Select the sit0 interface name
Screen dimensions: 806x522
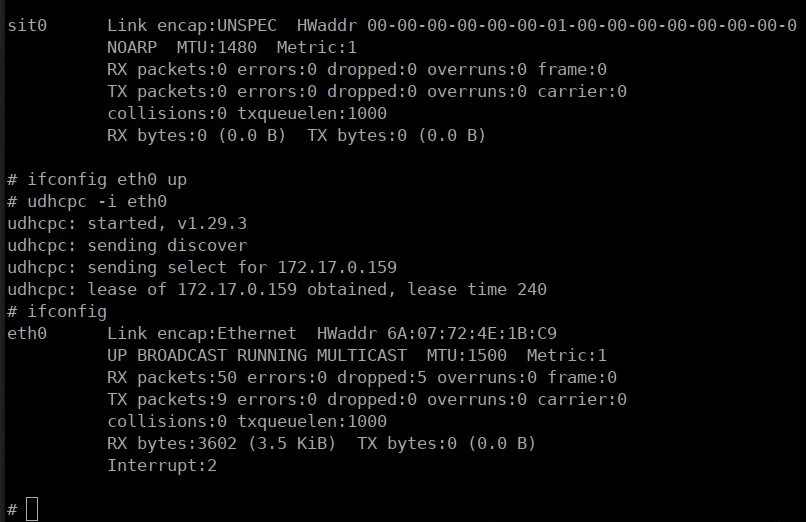[27, 25]
